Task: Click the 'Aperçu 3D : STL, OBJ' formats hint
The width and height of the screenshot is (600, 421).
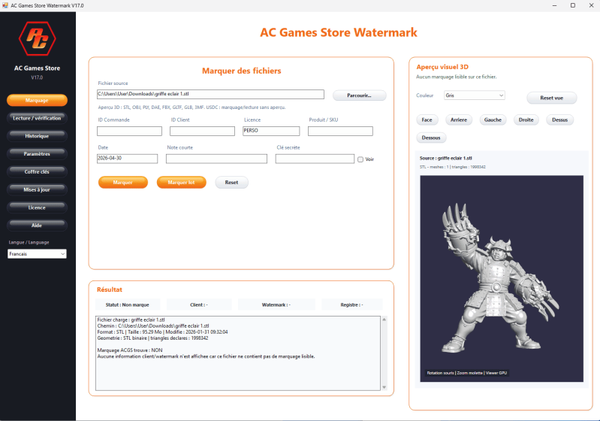Action: coord(192,108)
